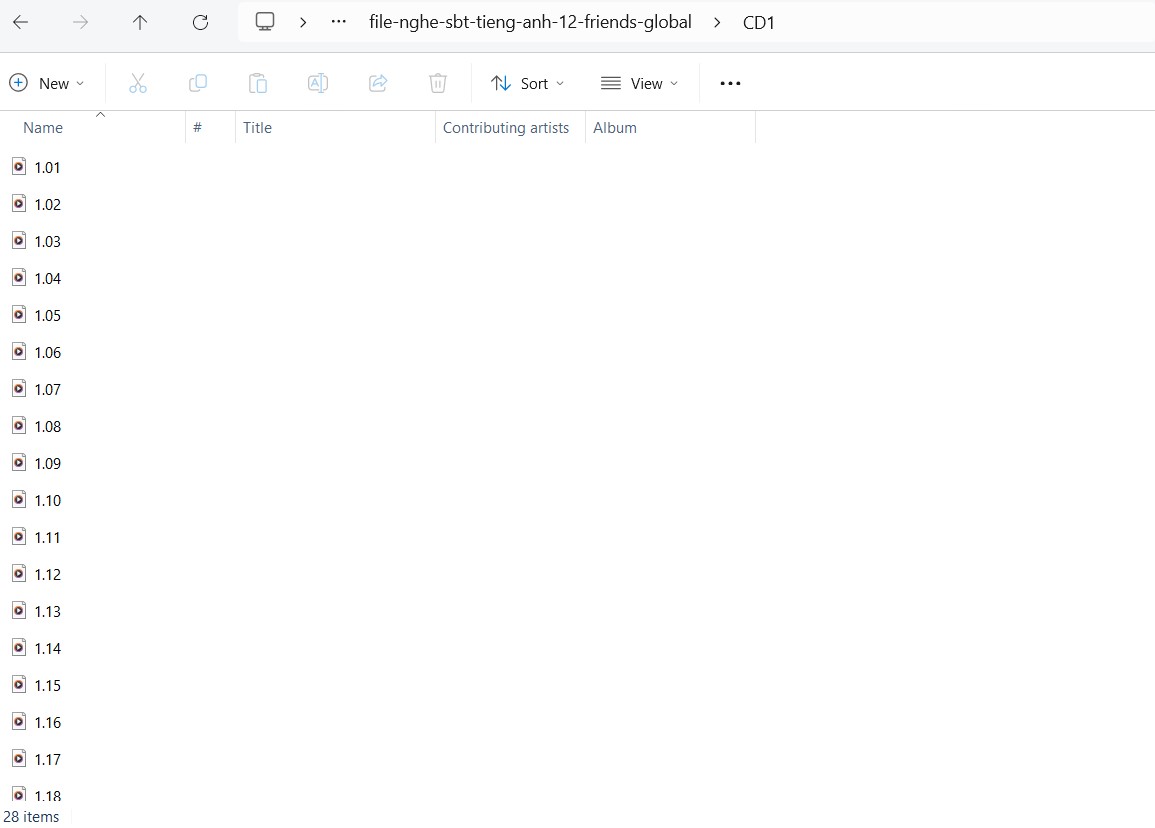
Task: Refresh the folder view
Action: point(200,22)
